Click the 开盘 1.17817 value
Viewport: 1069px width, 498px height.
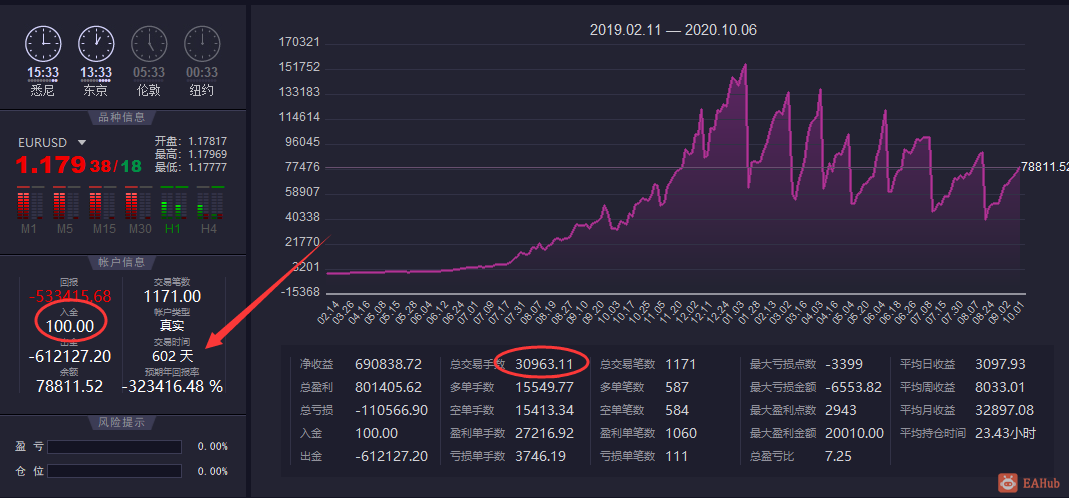coord(208,141)
